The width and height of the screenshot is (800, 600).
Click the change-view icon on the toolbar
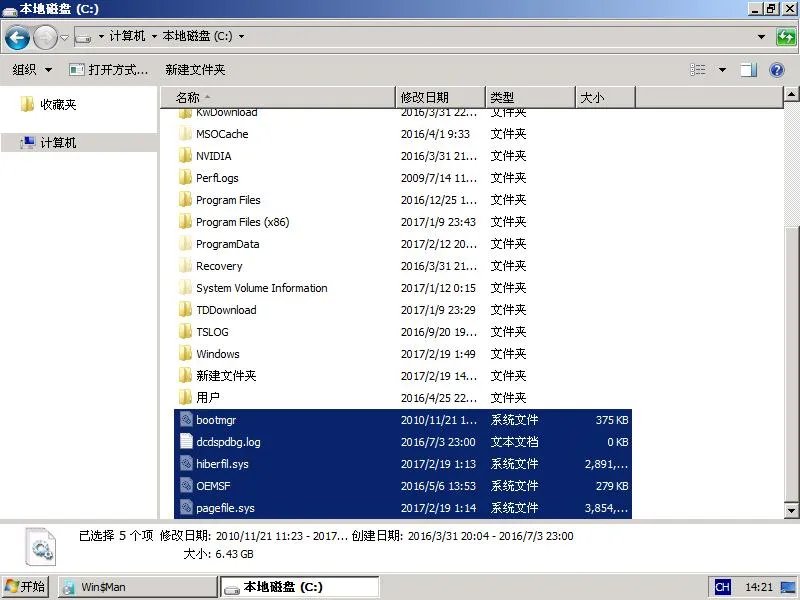pos(697,69)
